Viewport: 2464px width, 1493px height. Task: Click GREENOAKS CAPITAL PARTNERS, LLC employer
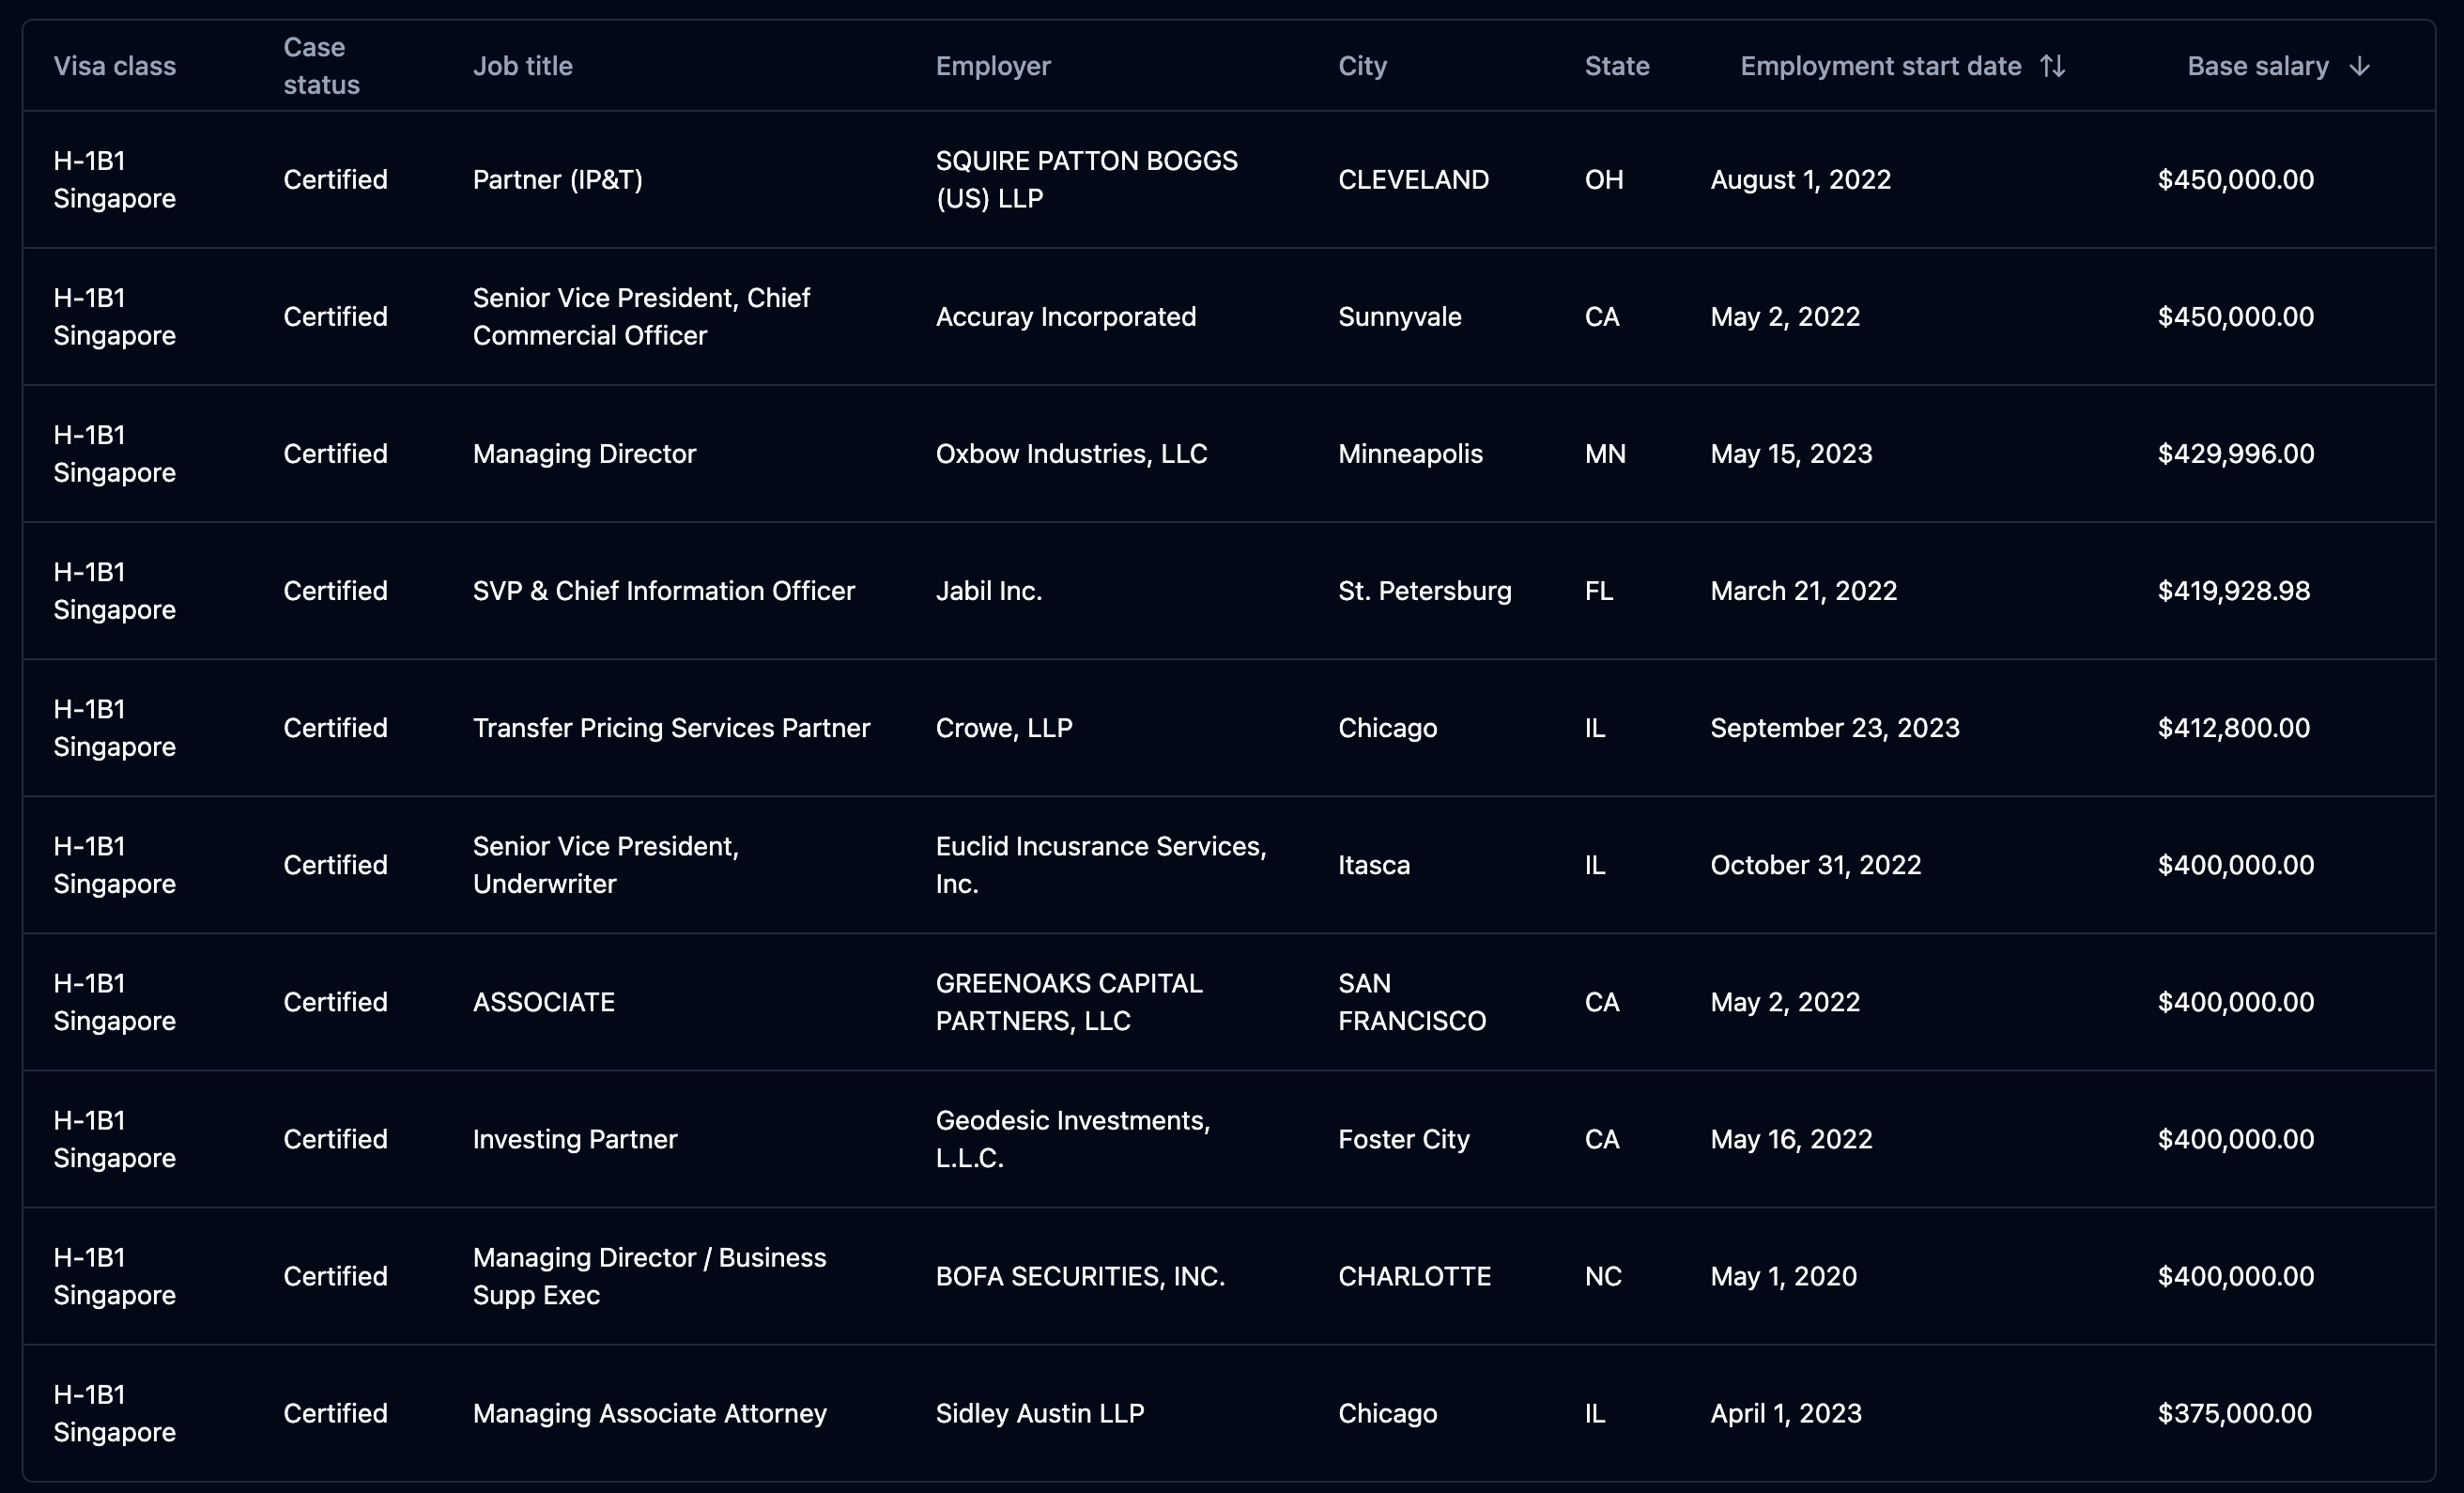(1068, 1002)
